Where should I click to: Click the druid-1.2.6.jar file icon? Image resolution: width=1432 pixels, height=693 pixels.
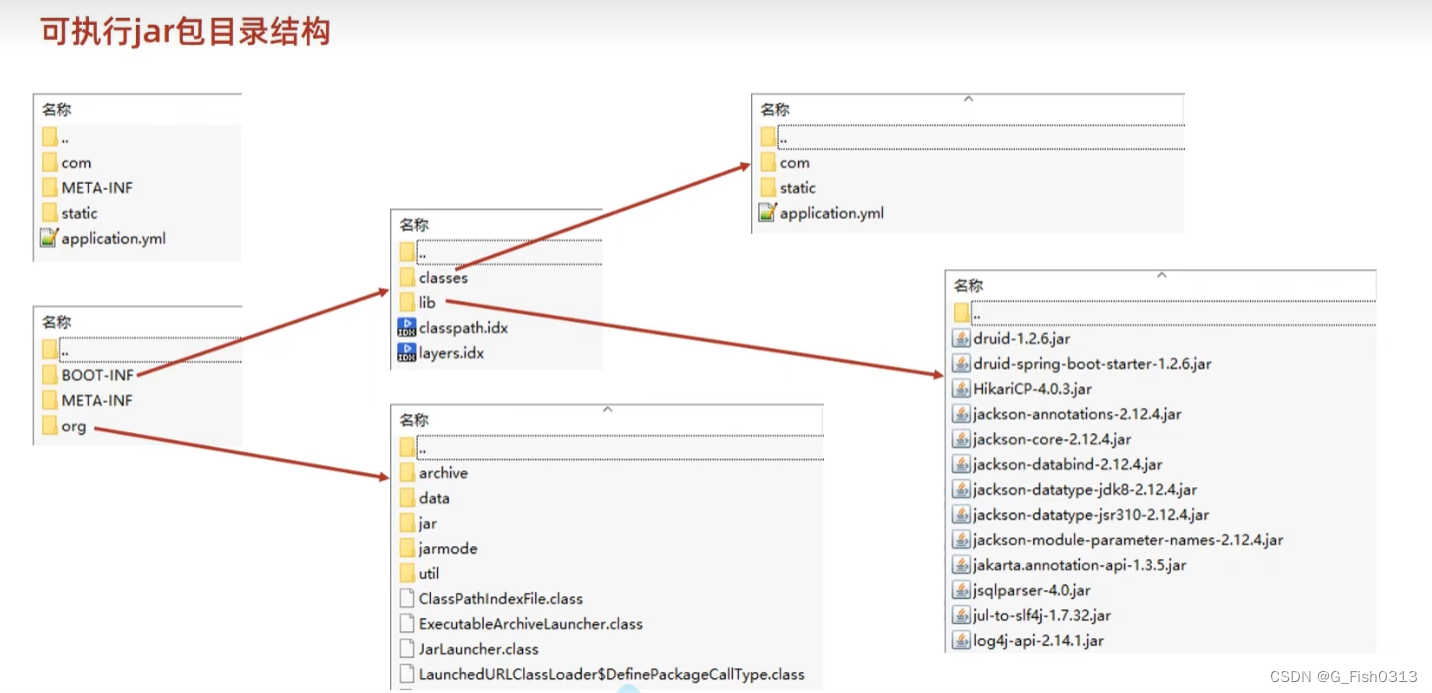961,338
